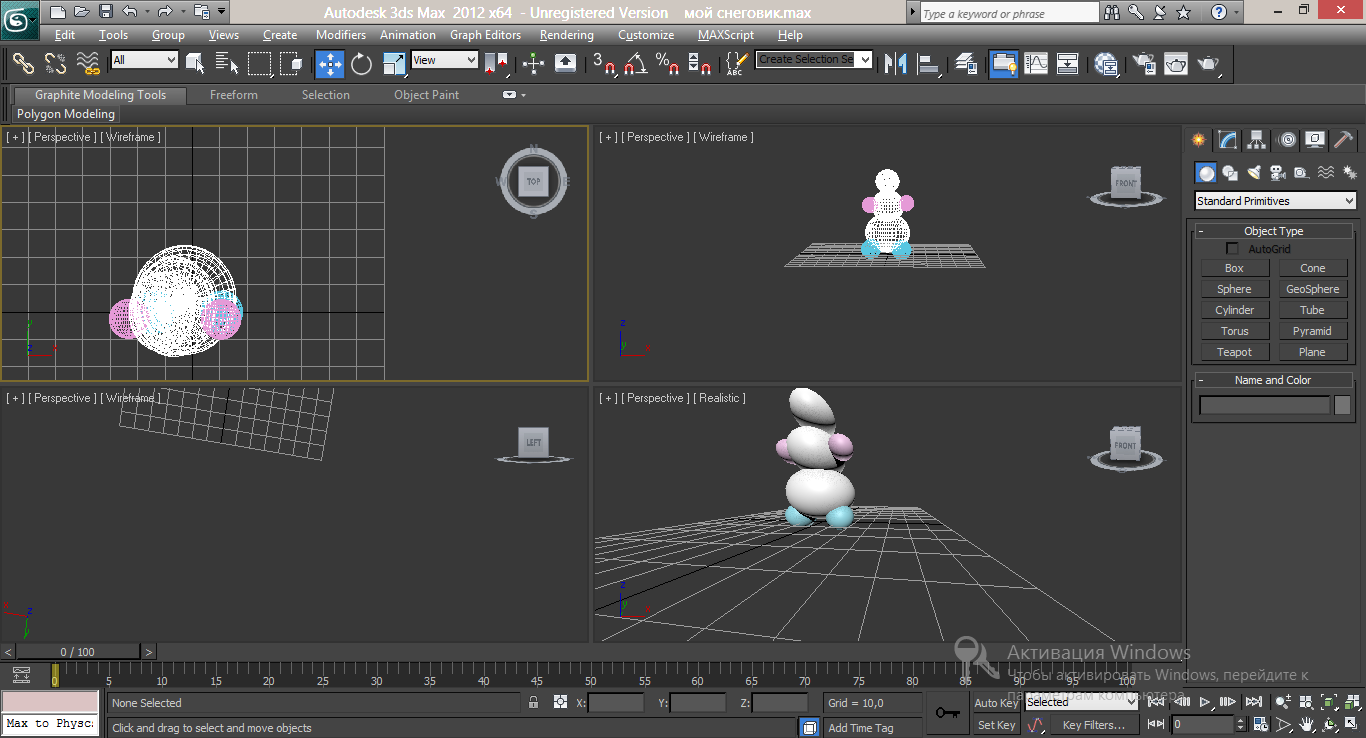This screenshot has width=1366, height=738.
Task: Switch to the Modify command panel tab
Action: [1228, 140]
